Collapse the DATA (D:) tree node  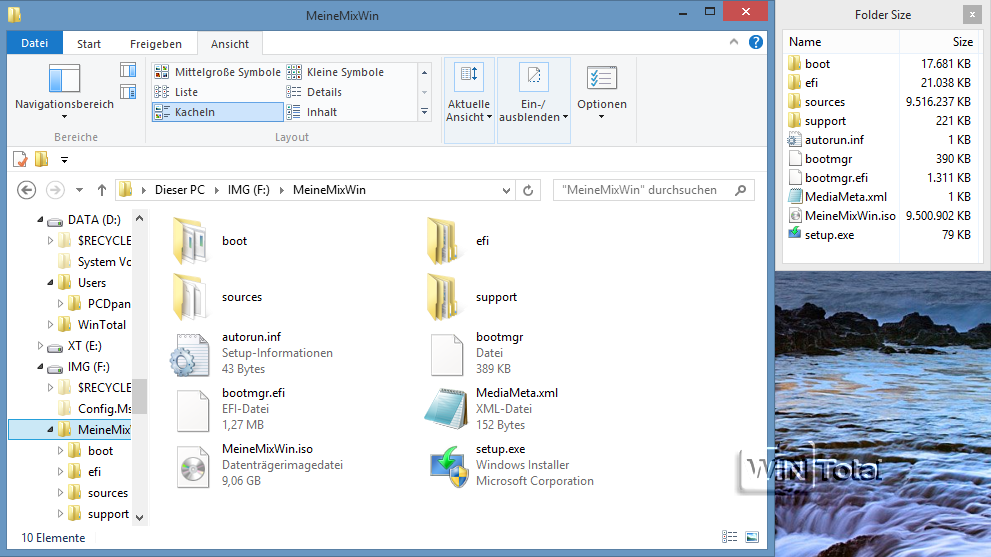coord(40,220)
